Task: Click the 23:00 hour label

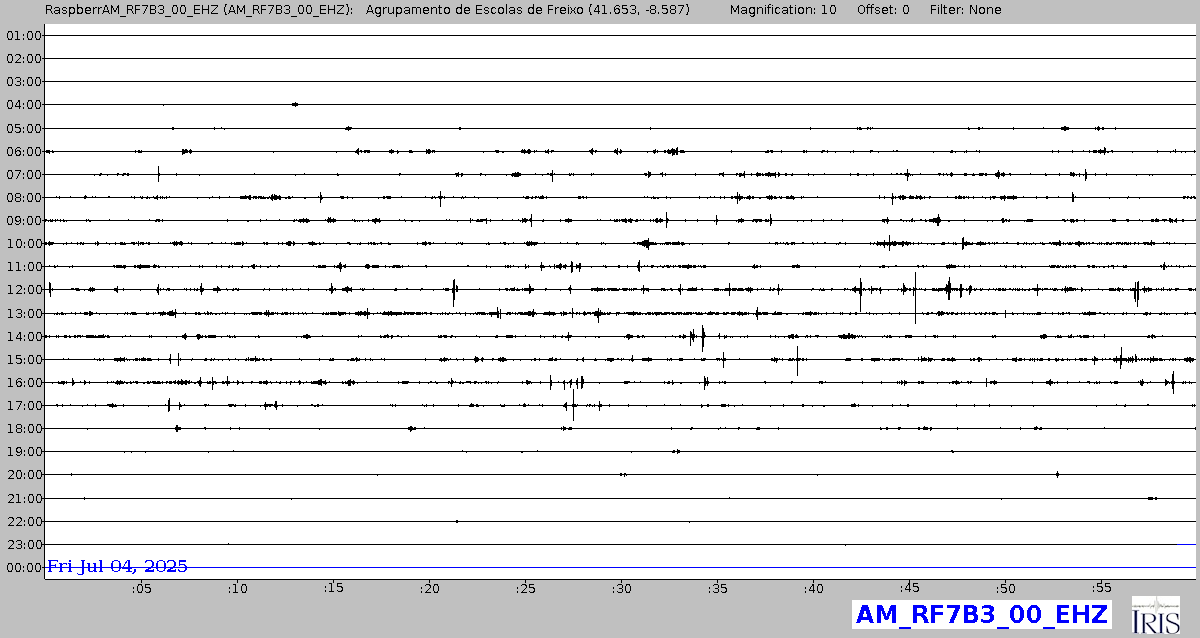Action: tap(23, 544)
